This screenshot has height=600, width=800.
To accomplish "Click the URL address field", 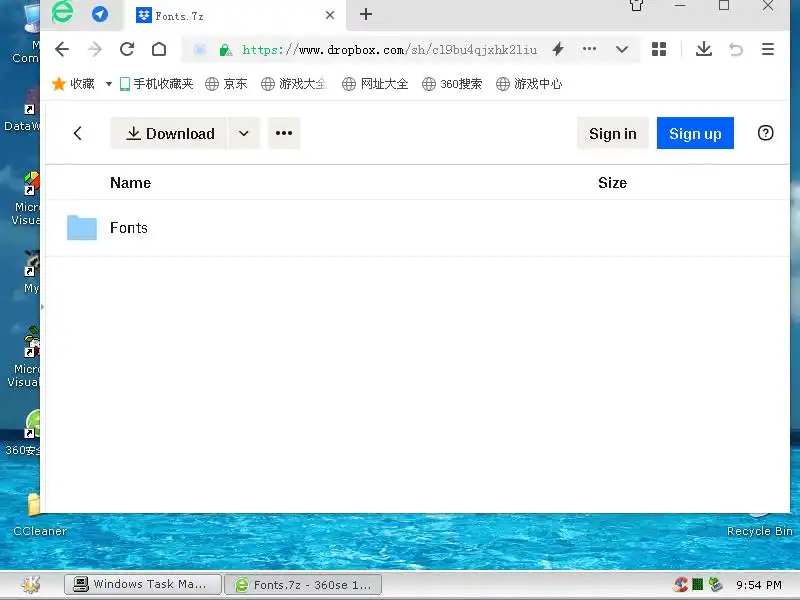I will (390, 49).
